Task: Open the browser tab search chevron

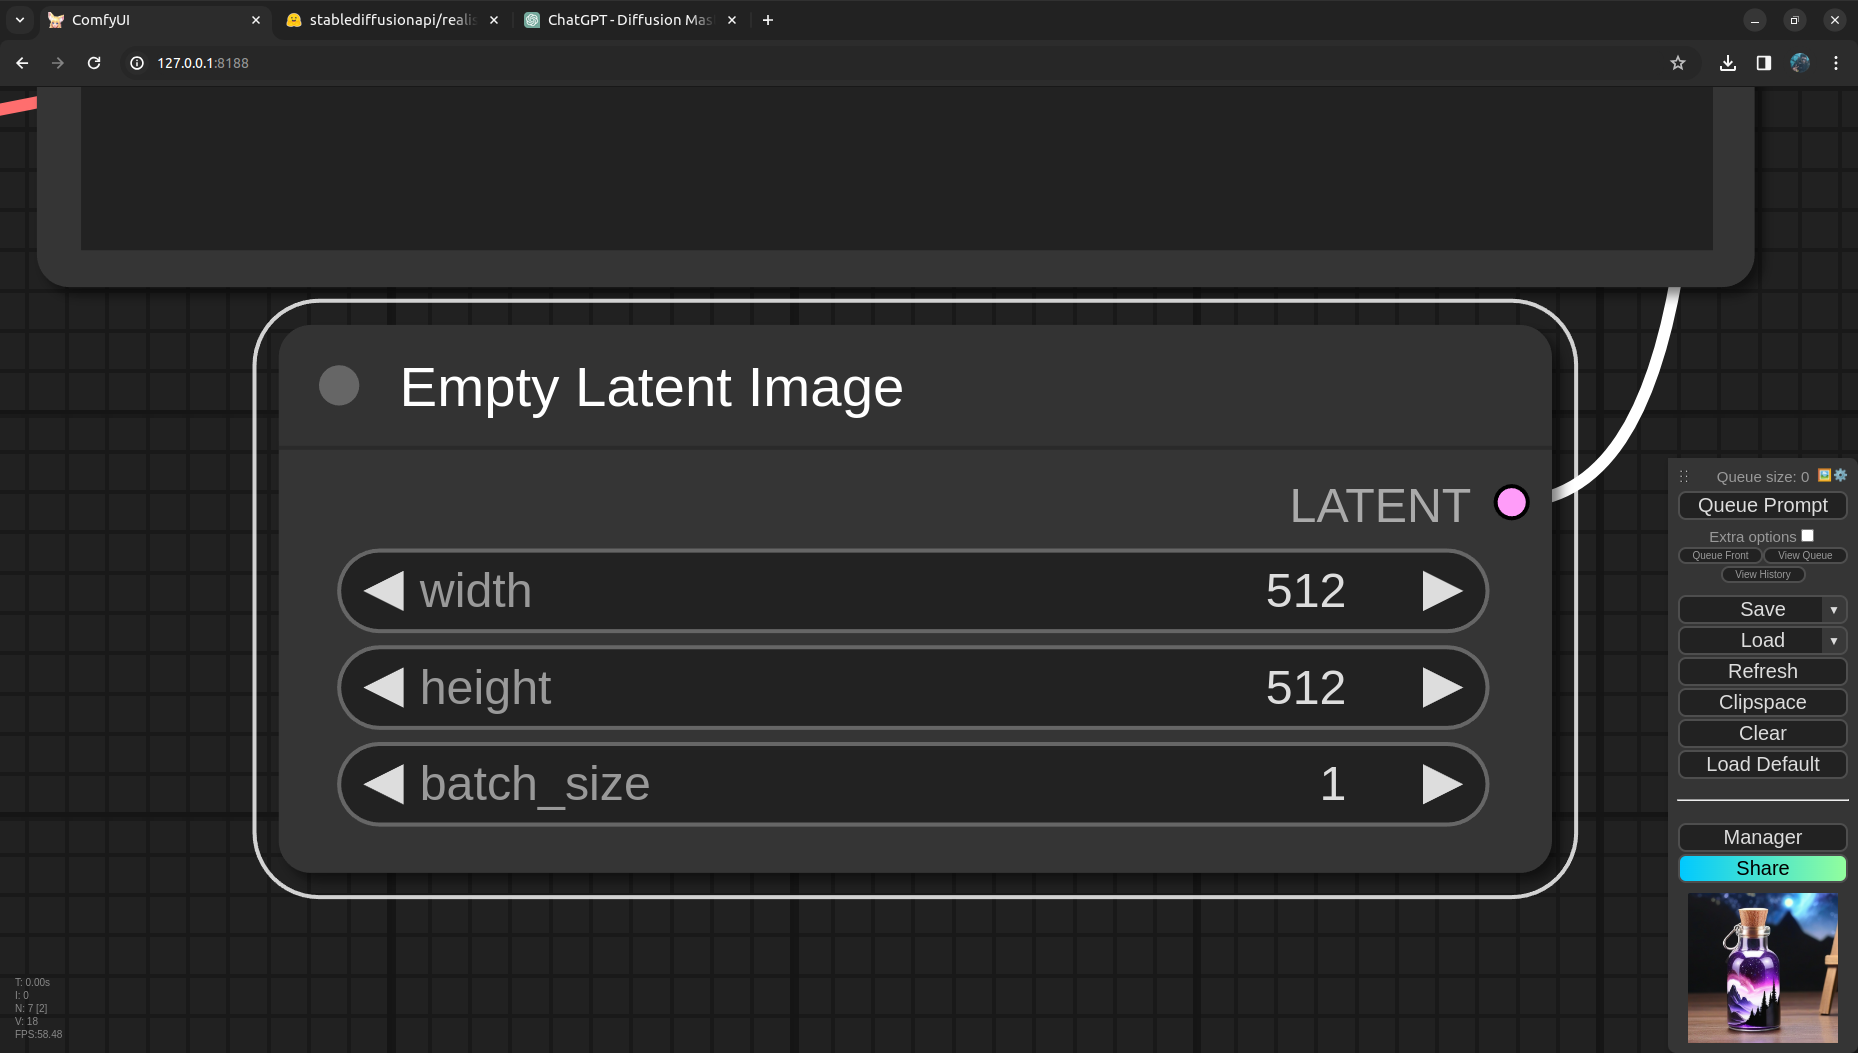Action: (x=20, y=20)
